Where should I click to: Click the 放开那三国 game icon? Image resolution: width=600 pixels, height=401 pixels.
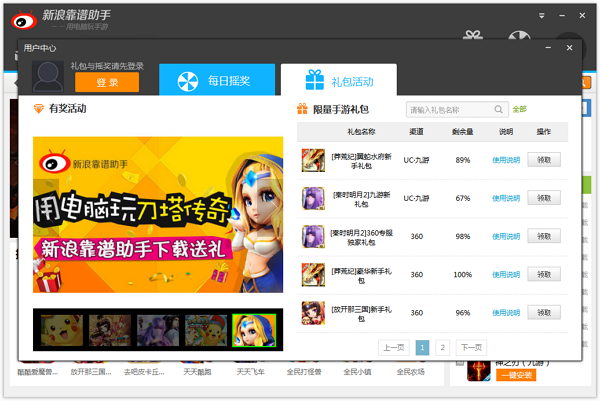313,313
